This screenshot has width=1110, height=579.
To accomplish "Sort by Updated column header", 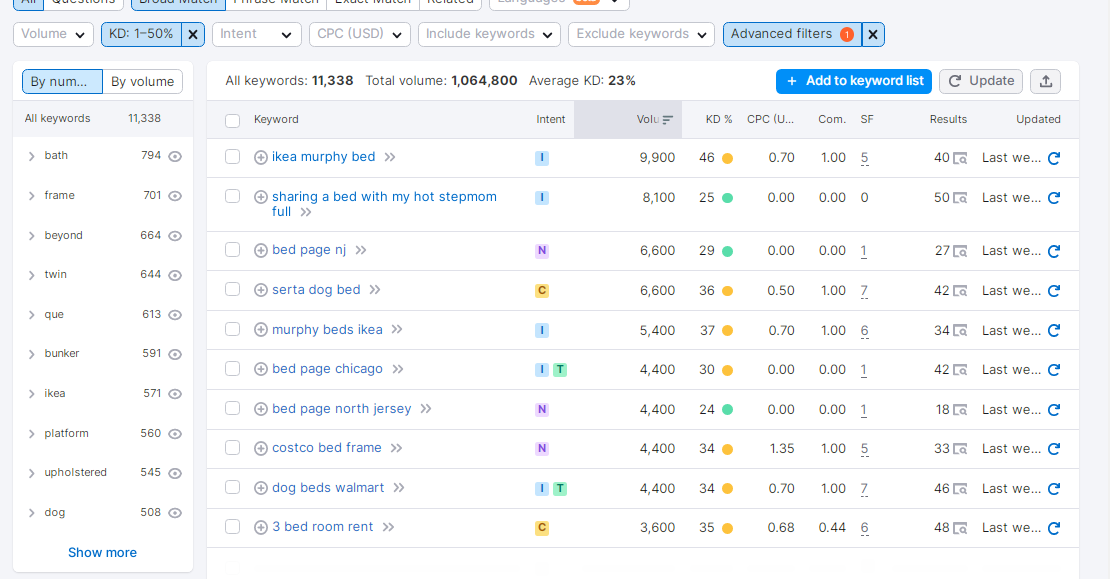I will (1038, 120).
